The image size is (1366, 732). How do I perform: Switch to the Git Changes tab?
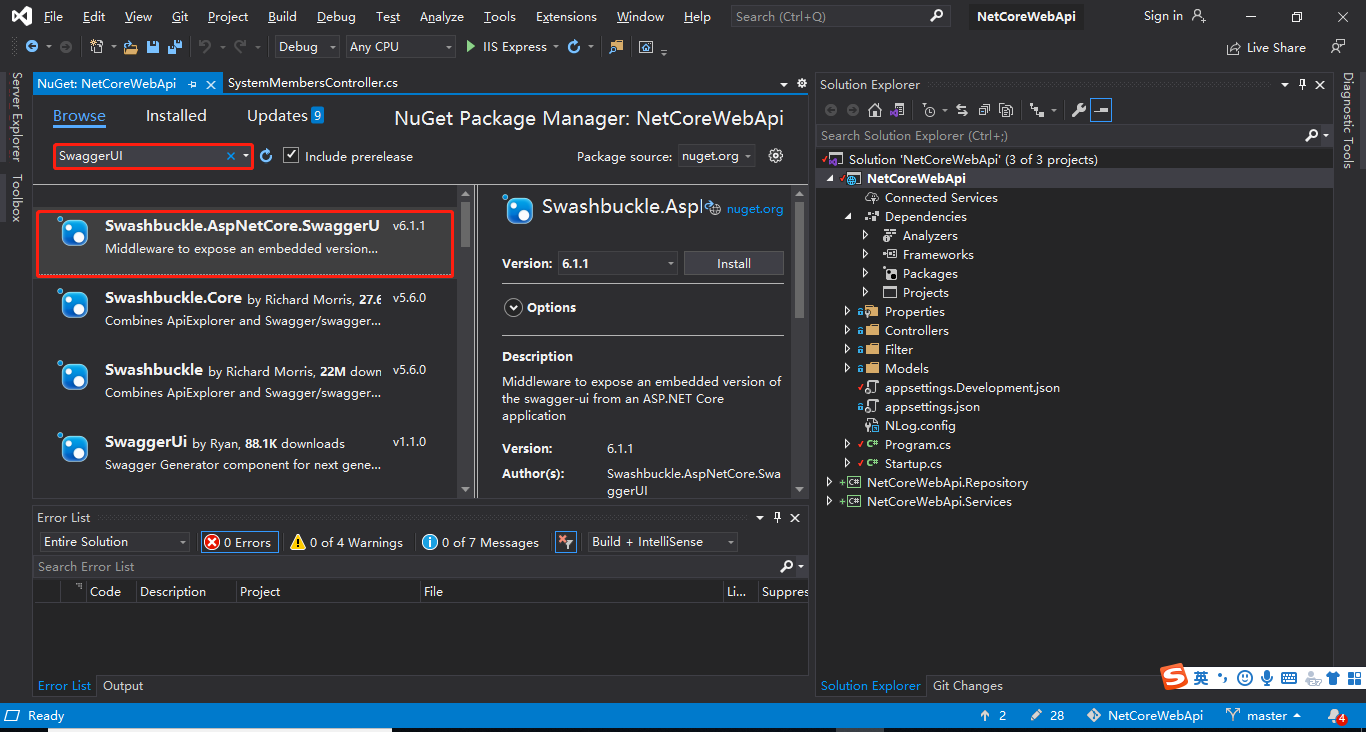point(968,686)
